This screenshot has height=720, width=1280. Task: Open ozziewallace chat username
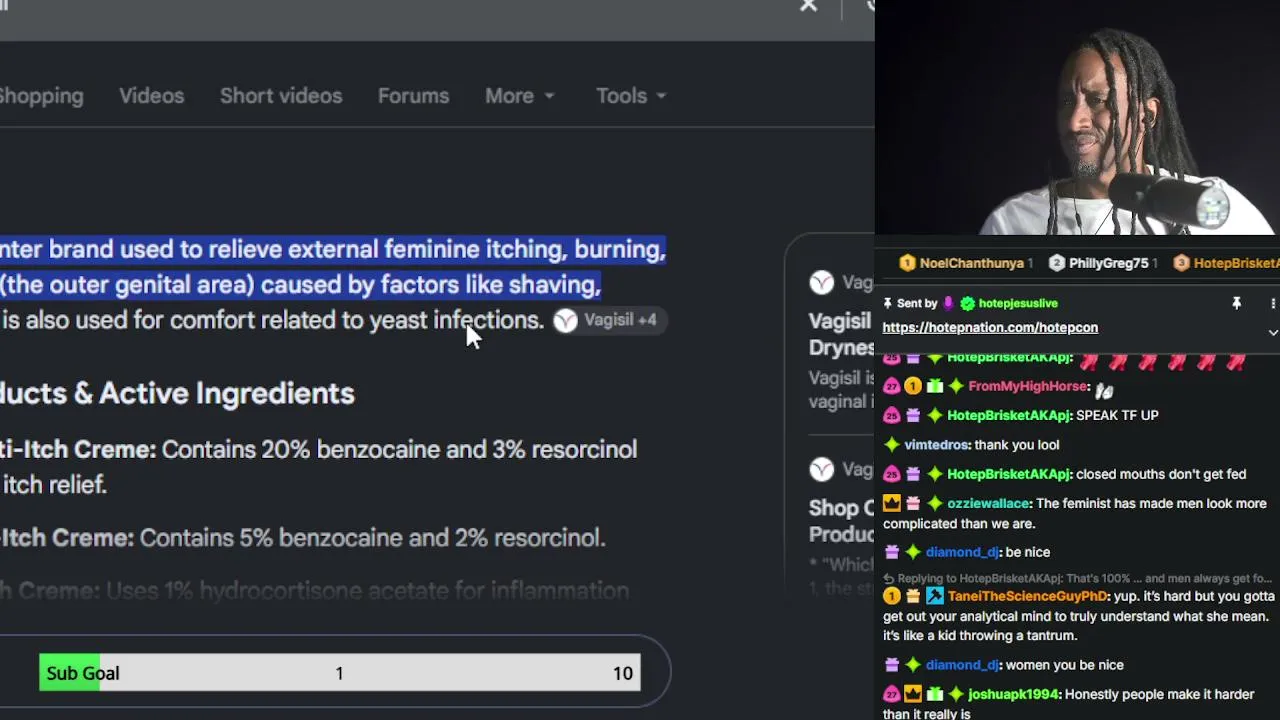[990, 504]
